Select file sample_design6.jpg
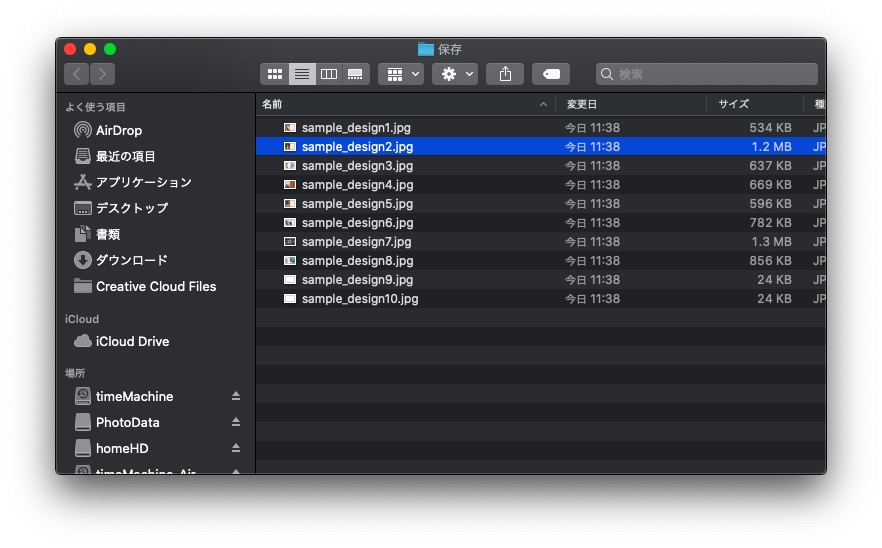The image size is (882, 548). [541, 223]
